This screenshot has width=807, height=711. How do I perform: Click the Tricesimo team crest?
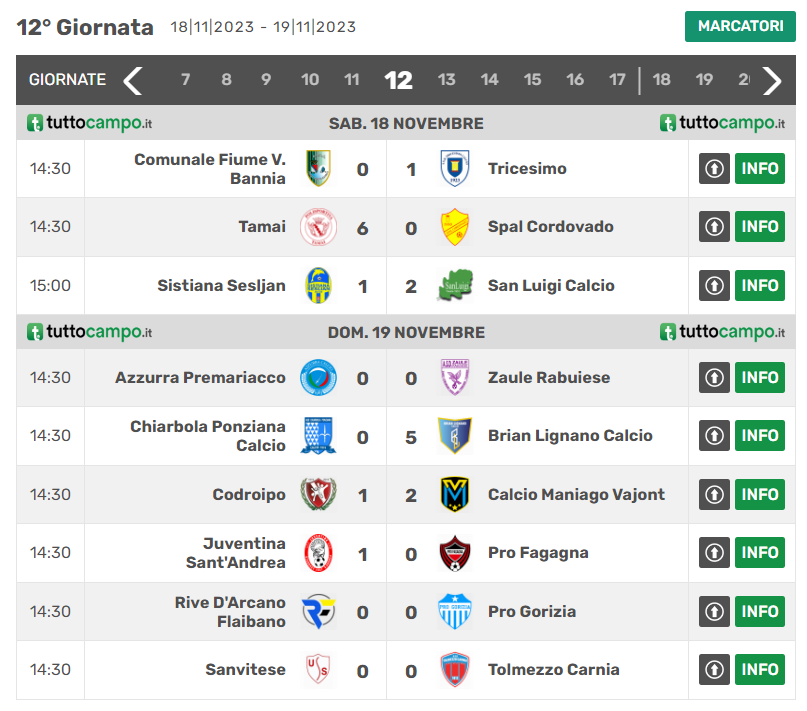tap(455, 168)
